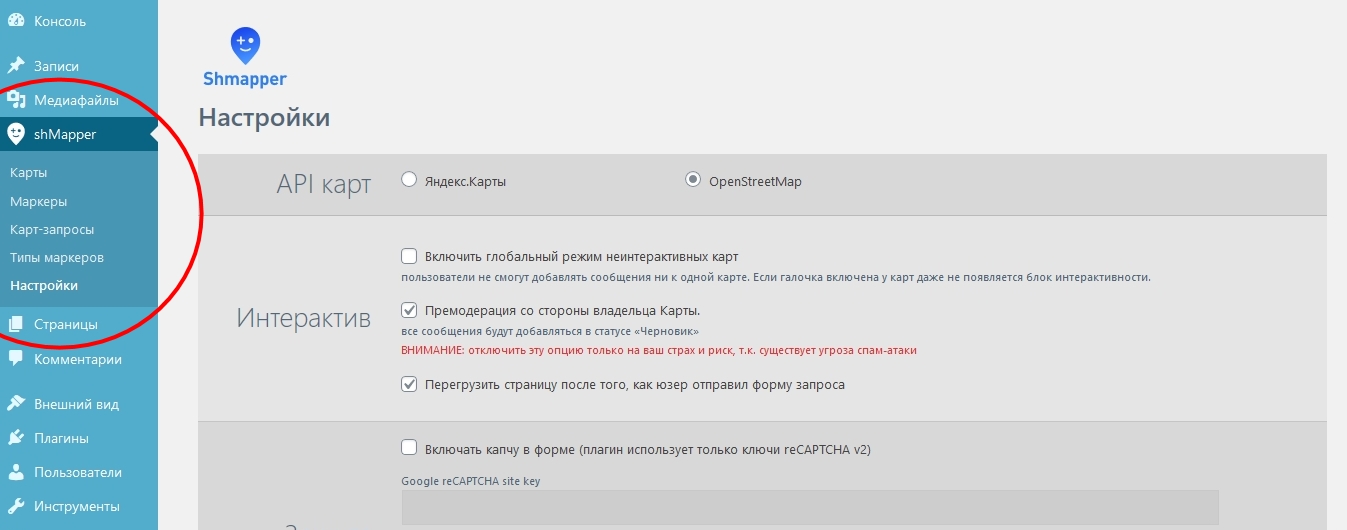
Task: Enable the reCAPTCHA captcha checkbox
Action: point(409,449)
